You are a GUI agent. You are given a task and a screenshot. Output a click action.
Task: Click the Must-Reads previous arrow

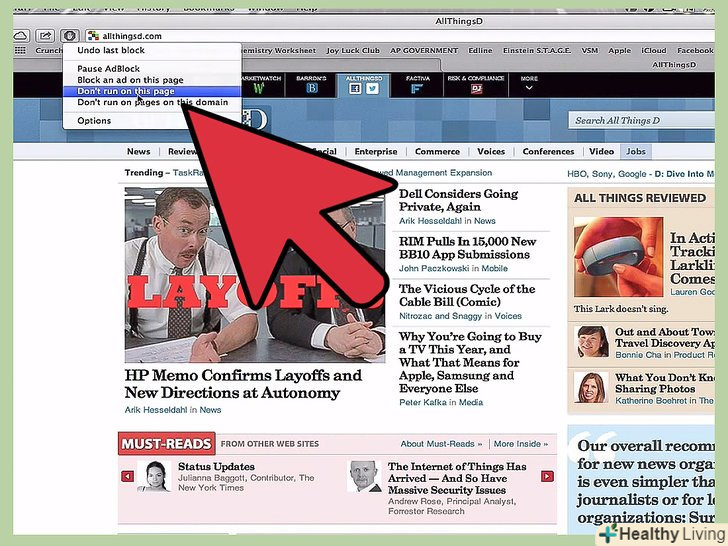click(128, 476)
